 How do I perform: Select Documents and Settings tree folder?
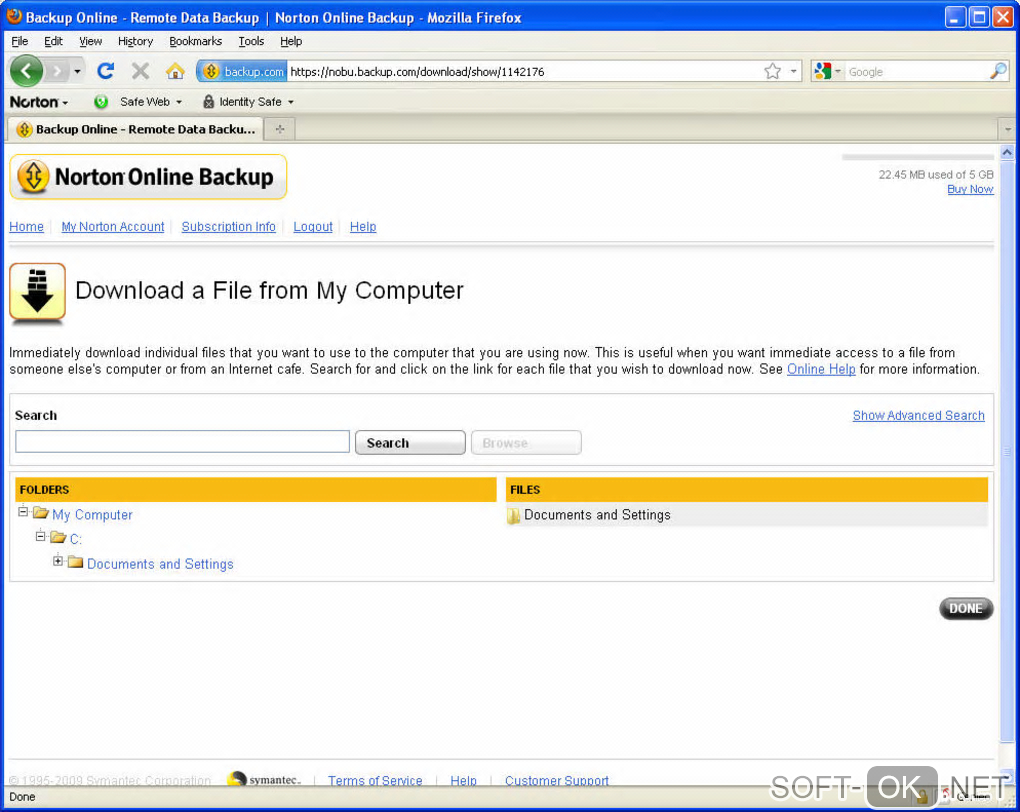point(160,564)
